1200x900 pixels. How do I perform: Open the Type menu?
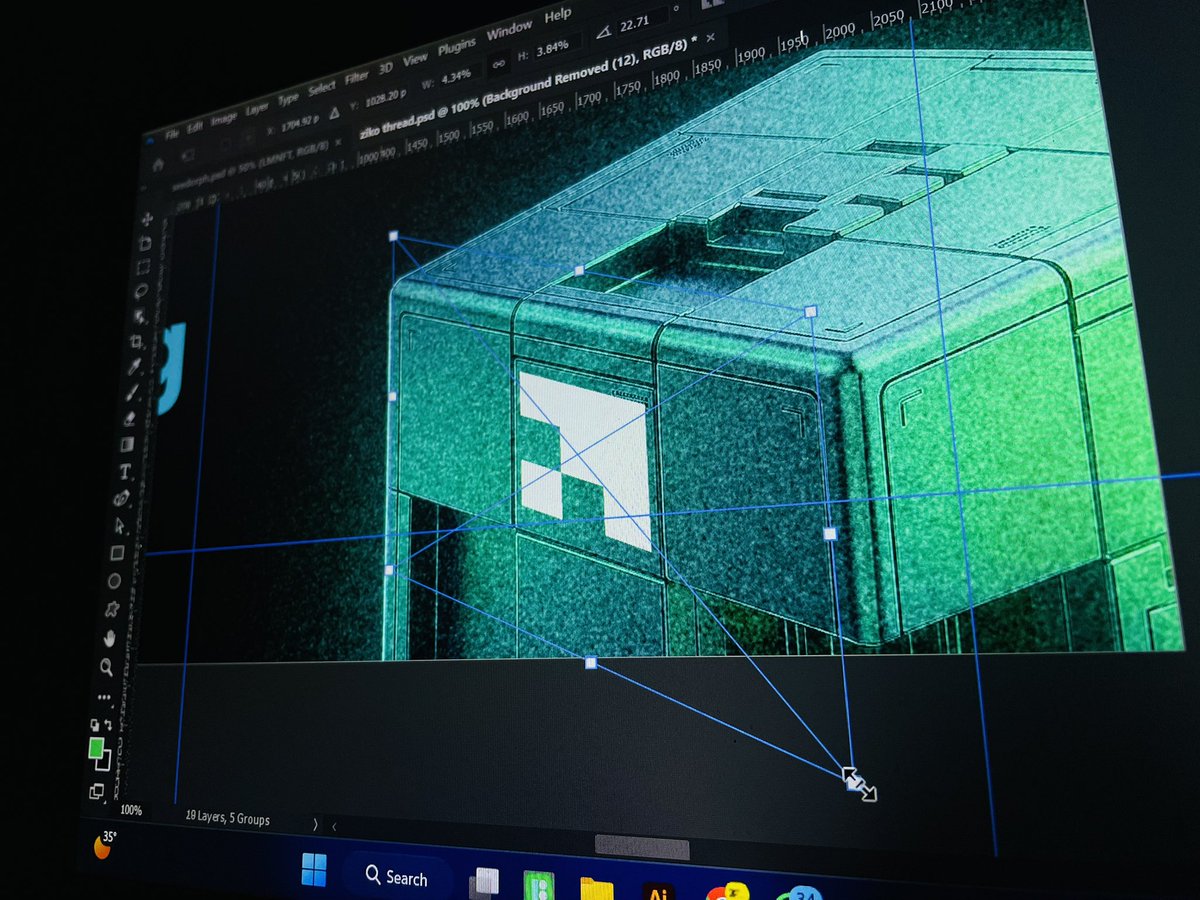click(288, 99)
